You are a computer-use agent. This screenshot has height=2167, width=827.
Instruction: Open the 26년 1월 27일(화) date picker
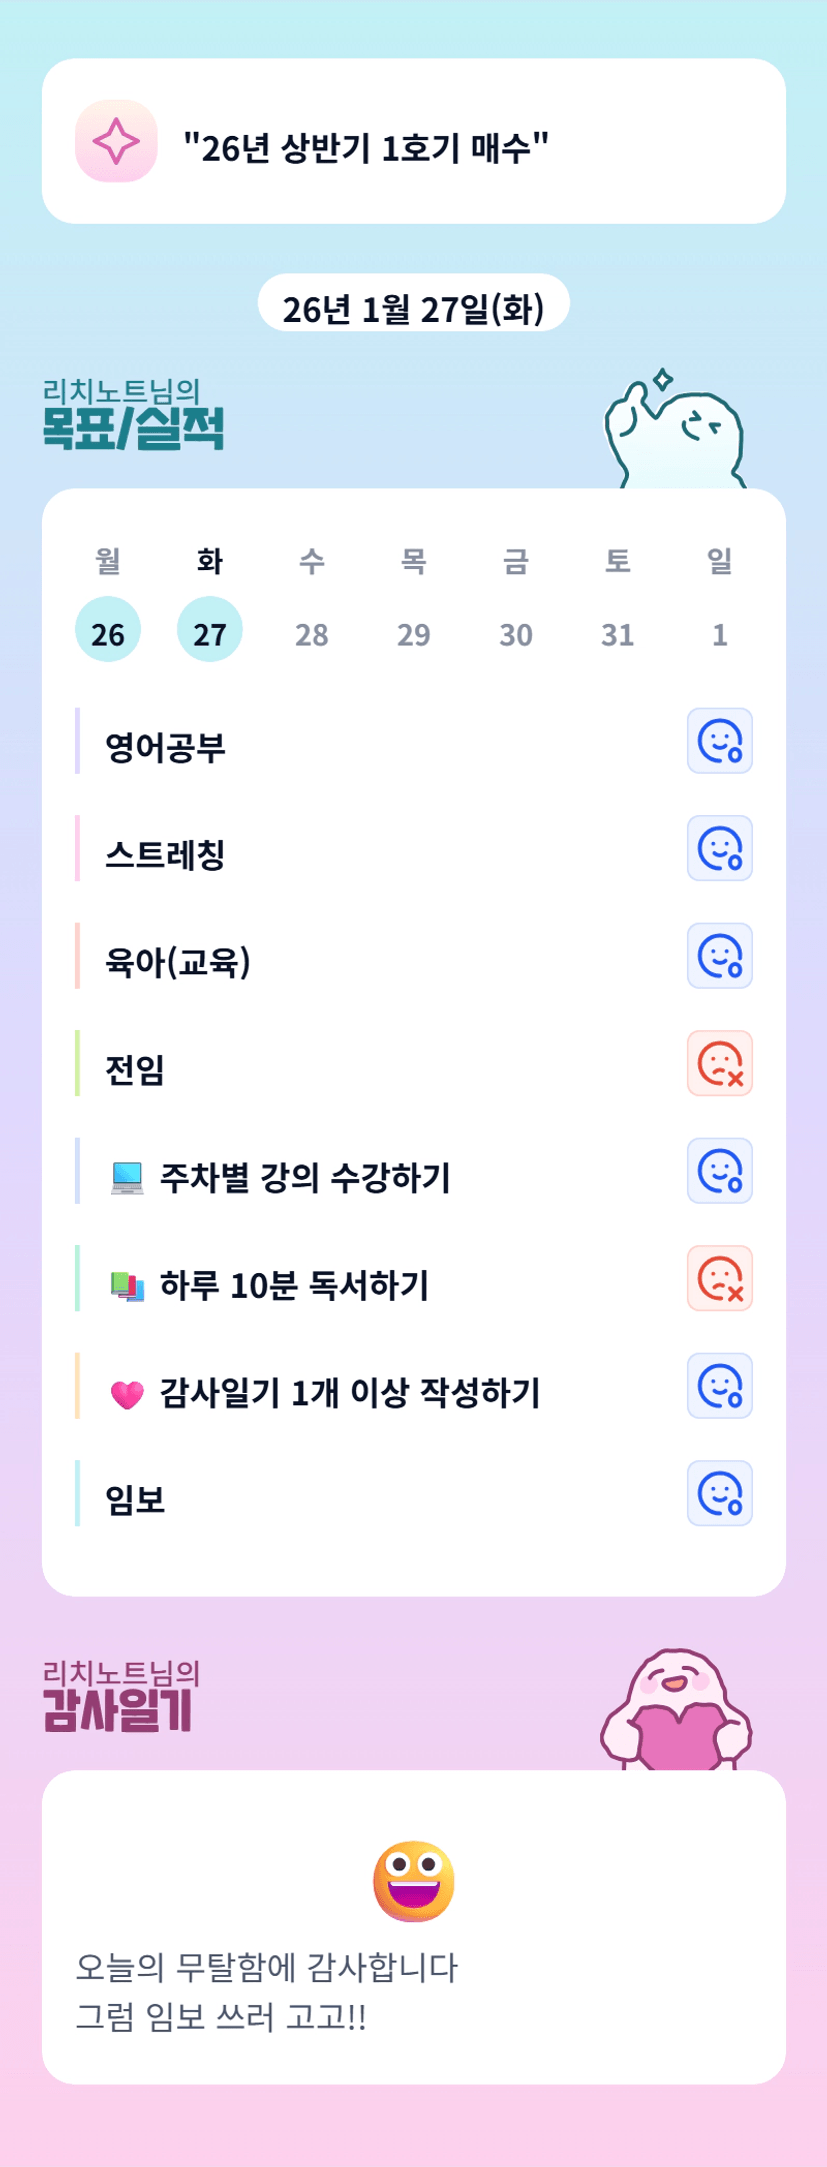coord(413,307)
